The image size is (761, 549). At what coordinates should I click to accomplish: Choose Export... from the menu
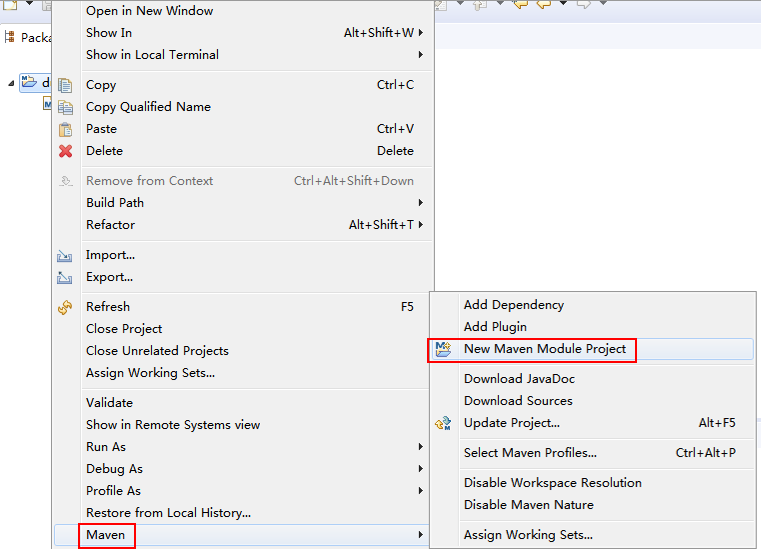tap(243, 277)
